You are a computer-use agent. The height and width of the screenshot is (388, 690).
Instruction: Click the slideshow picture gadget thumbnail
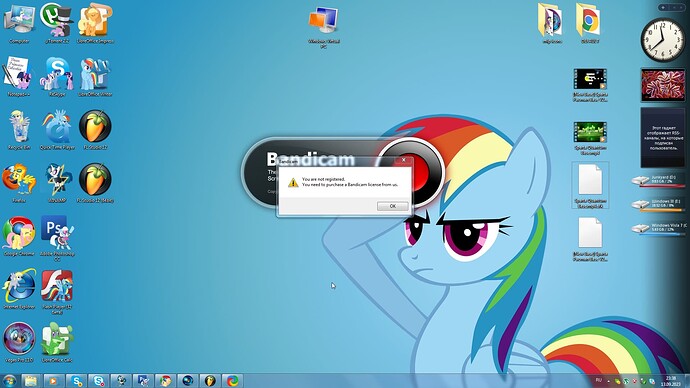663,85
